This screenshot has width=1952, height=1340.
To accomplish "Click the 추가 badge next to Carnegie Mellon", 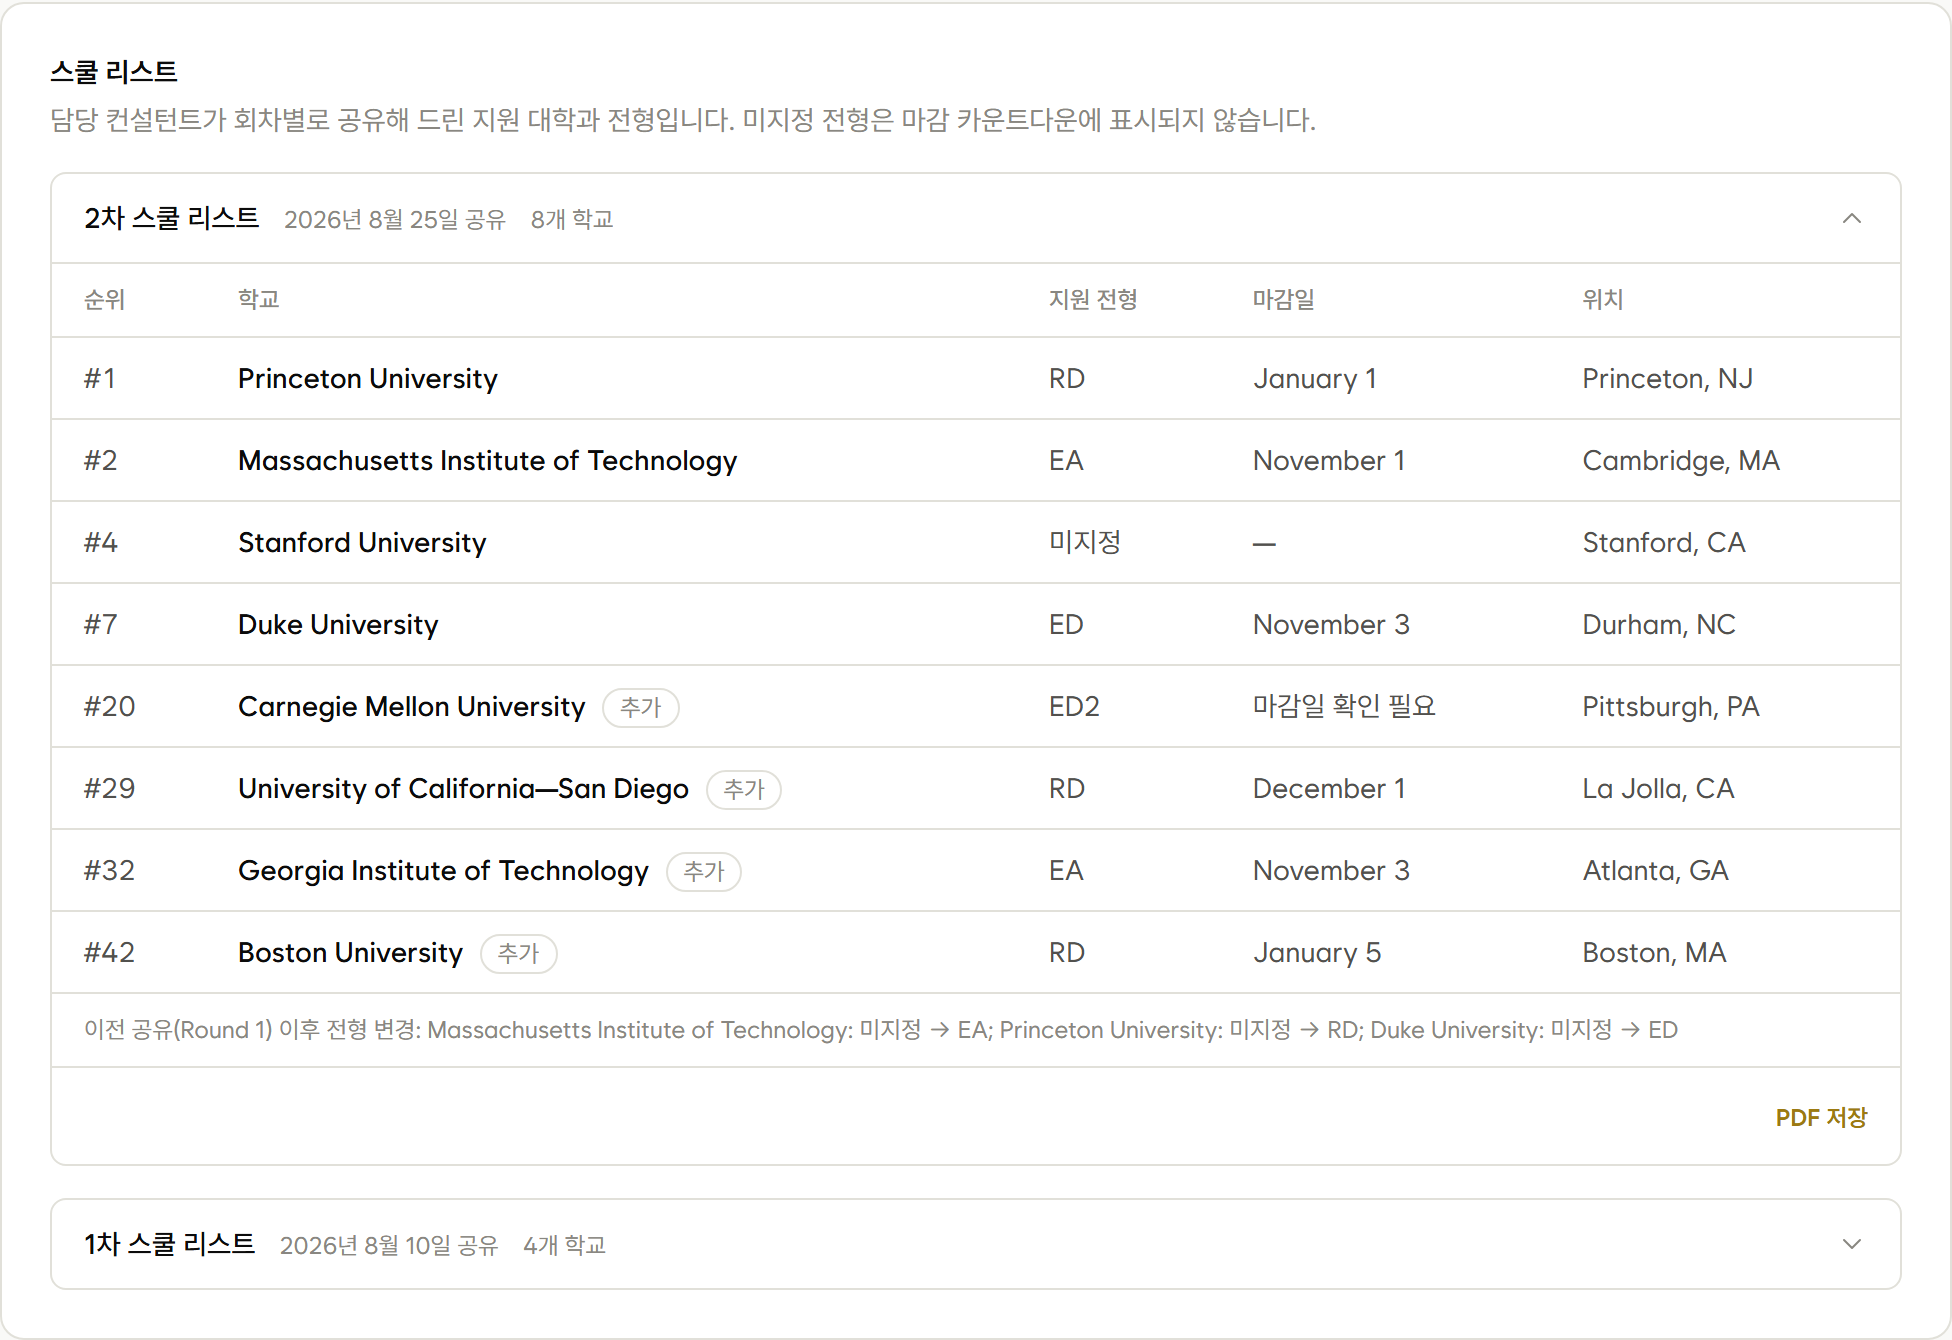I will pos(641,708).
